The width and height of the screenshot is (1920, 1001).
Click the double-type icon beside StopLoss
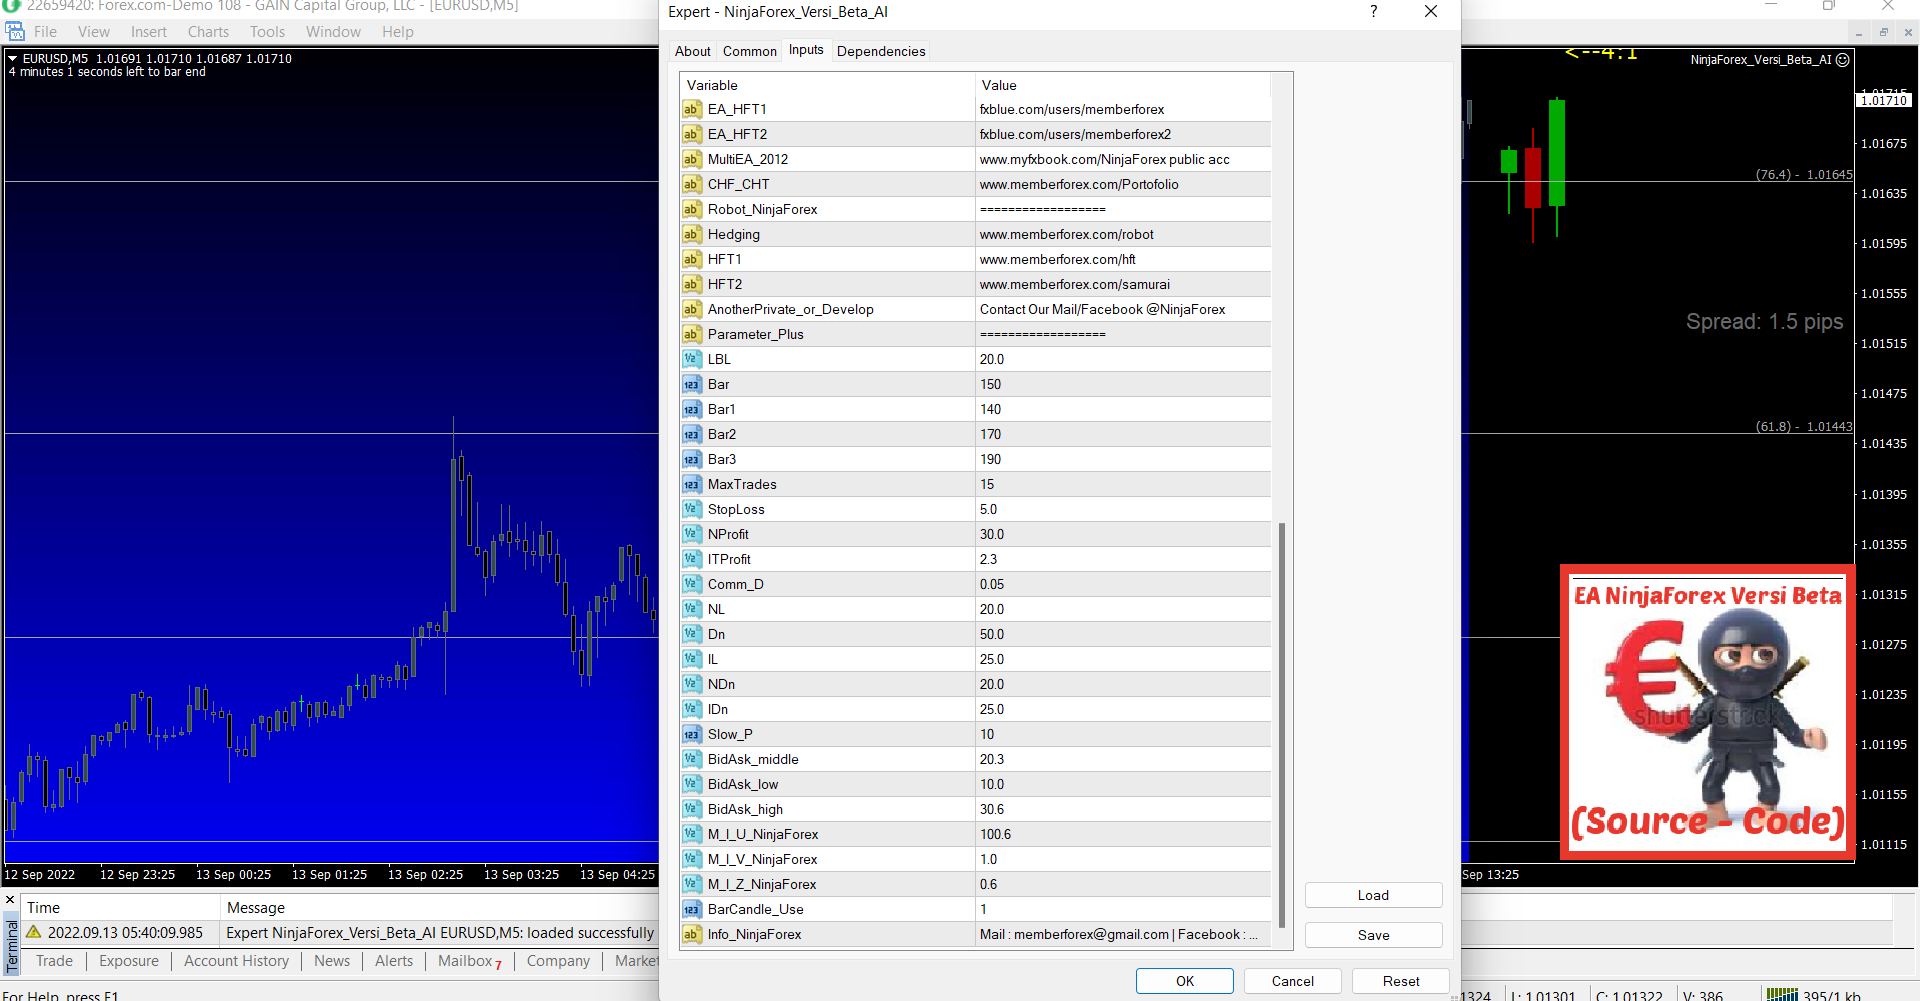691,509
